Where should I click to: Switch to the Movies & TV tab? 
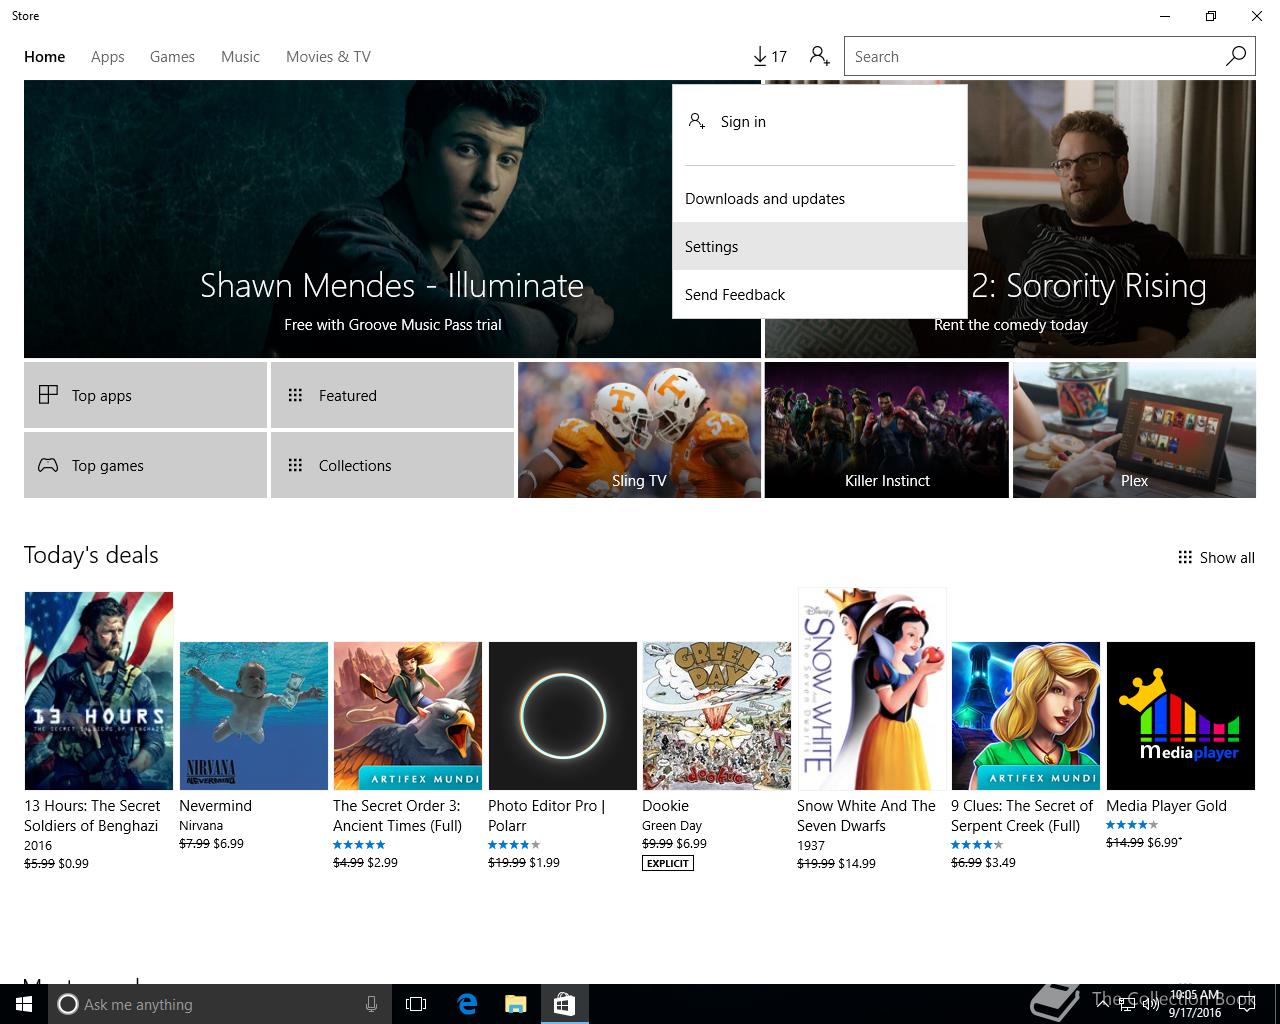(328, 56)
